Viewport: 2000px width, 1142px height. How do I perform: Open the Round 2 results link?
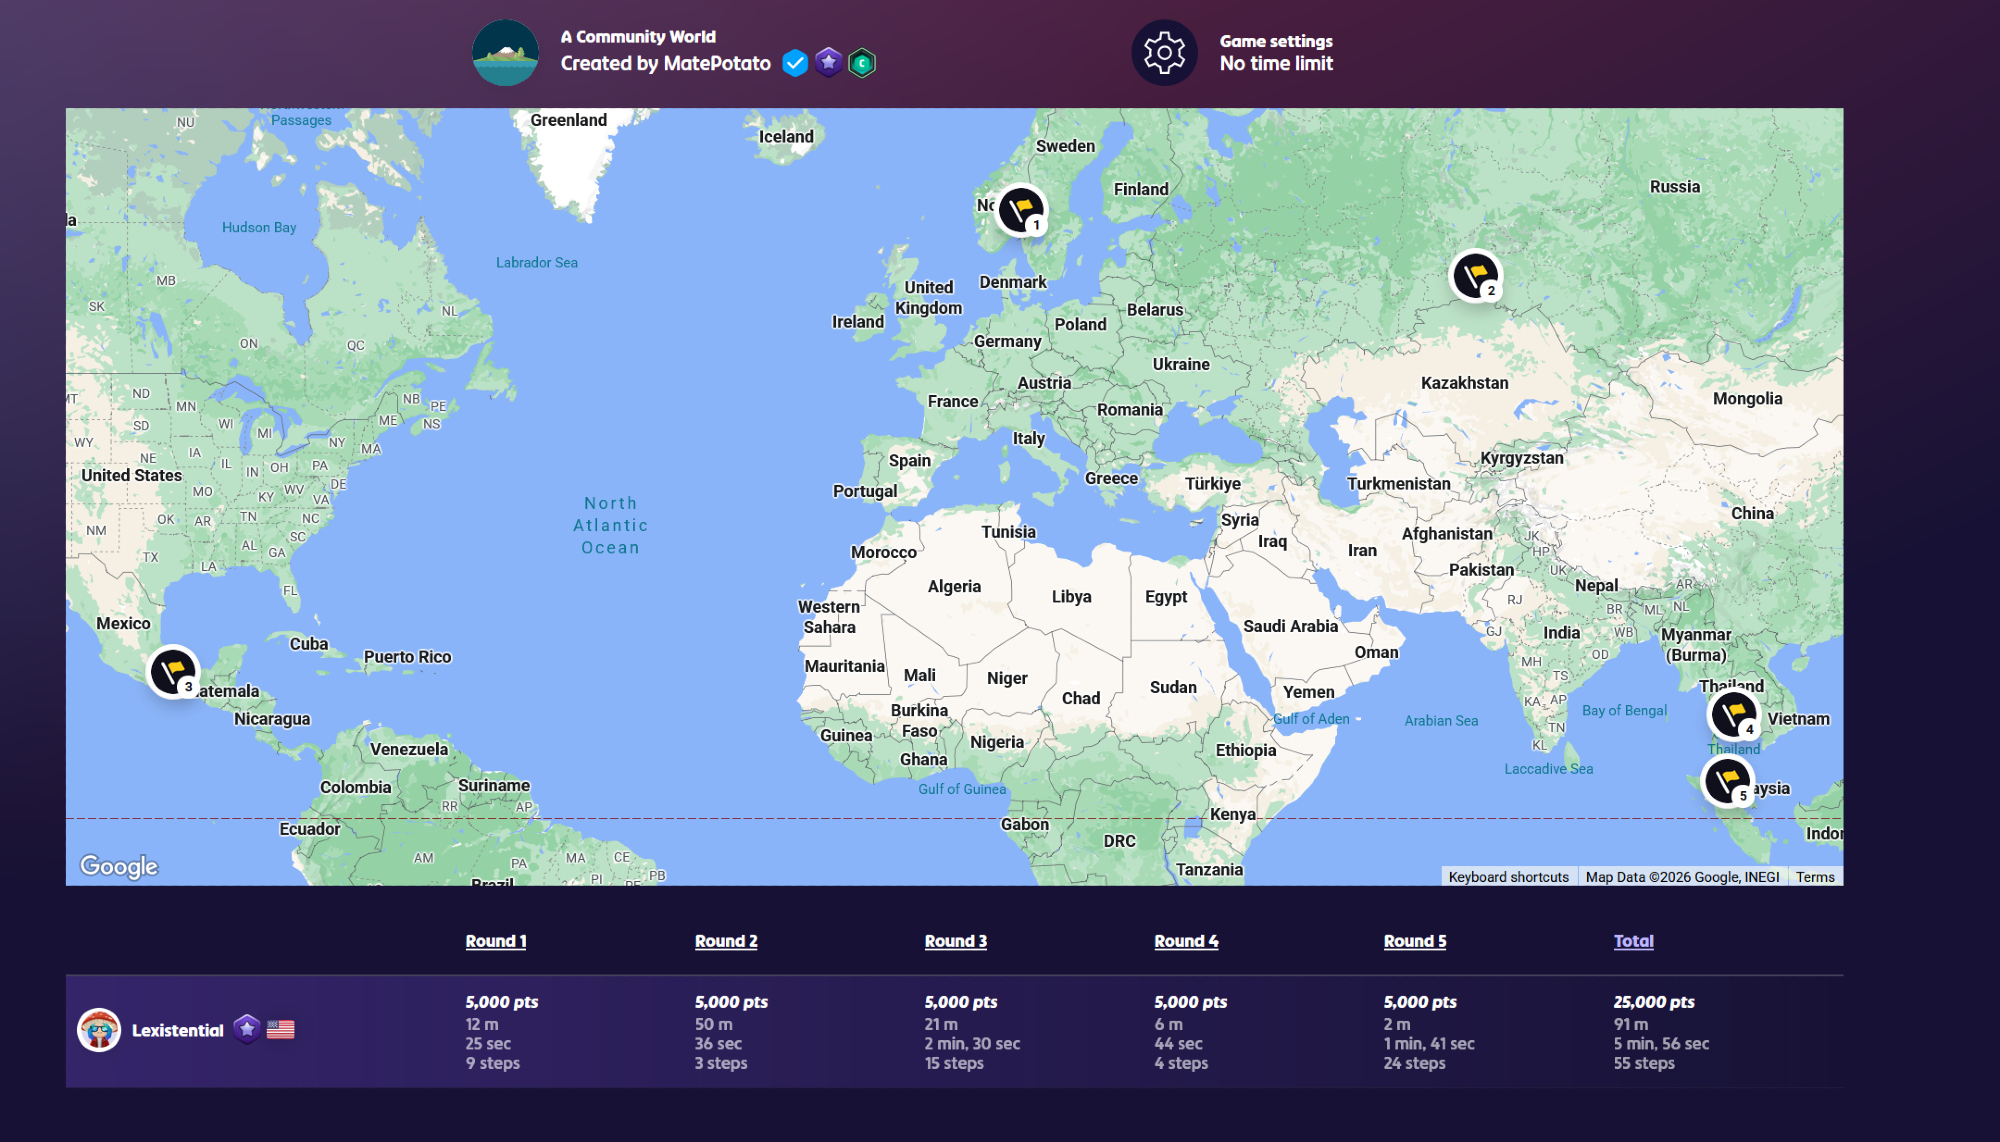[x=726, y=941]
